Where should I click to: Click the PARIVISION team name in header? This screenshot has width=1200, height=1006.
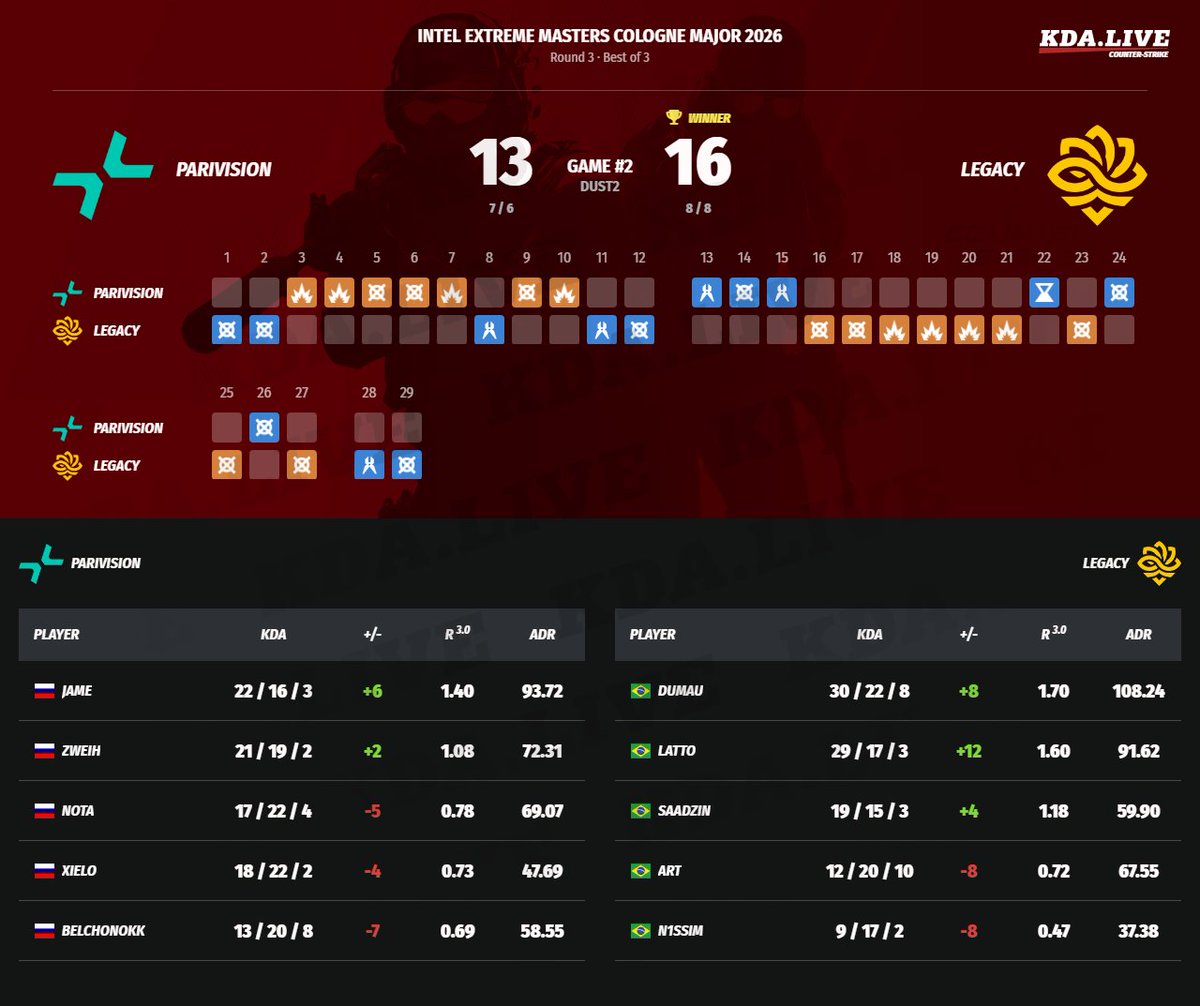pos(224,169)
